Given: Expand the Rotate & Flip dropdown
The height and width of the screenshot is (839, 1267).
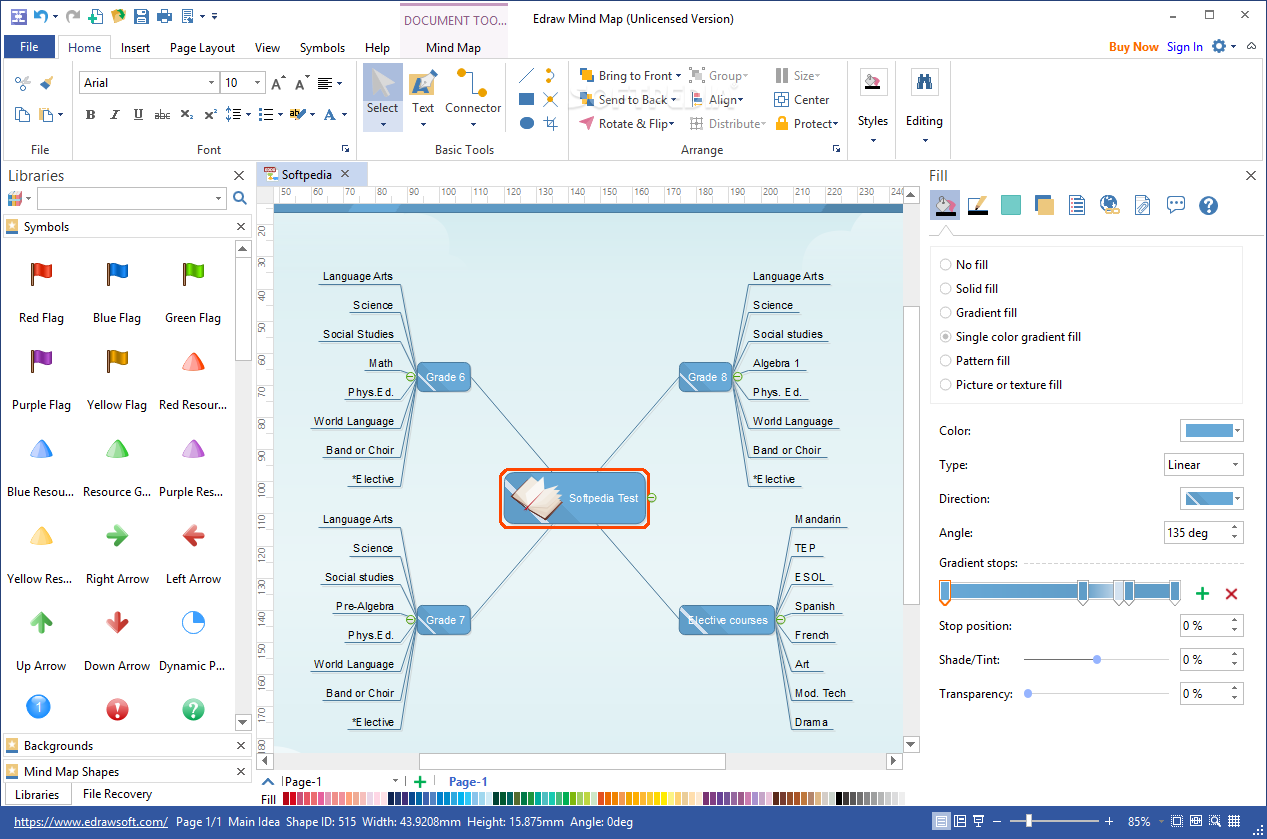Looking at the screenshot, I should (x=672, y=124).
